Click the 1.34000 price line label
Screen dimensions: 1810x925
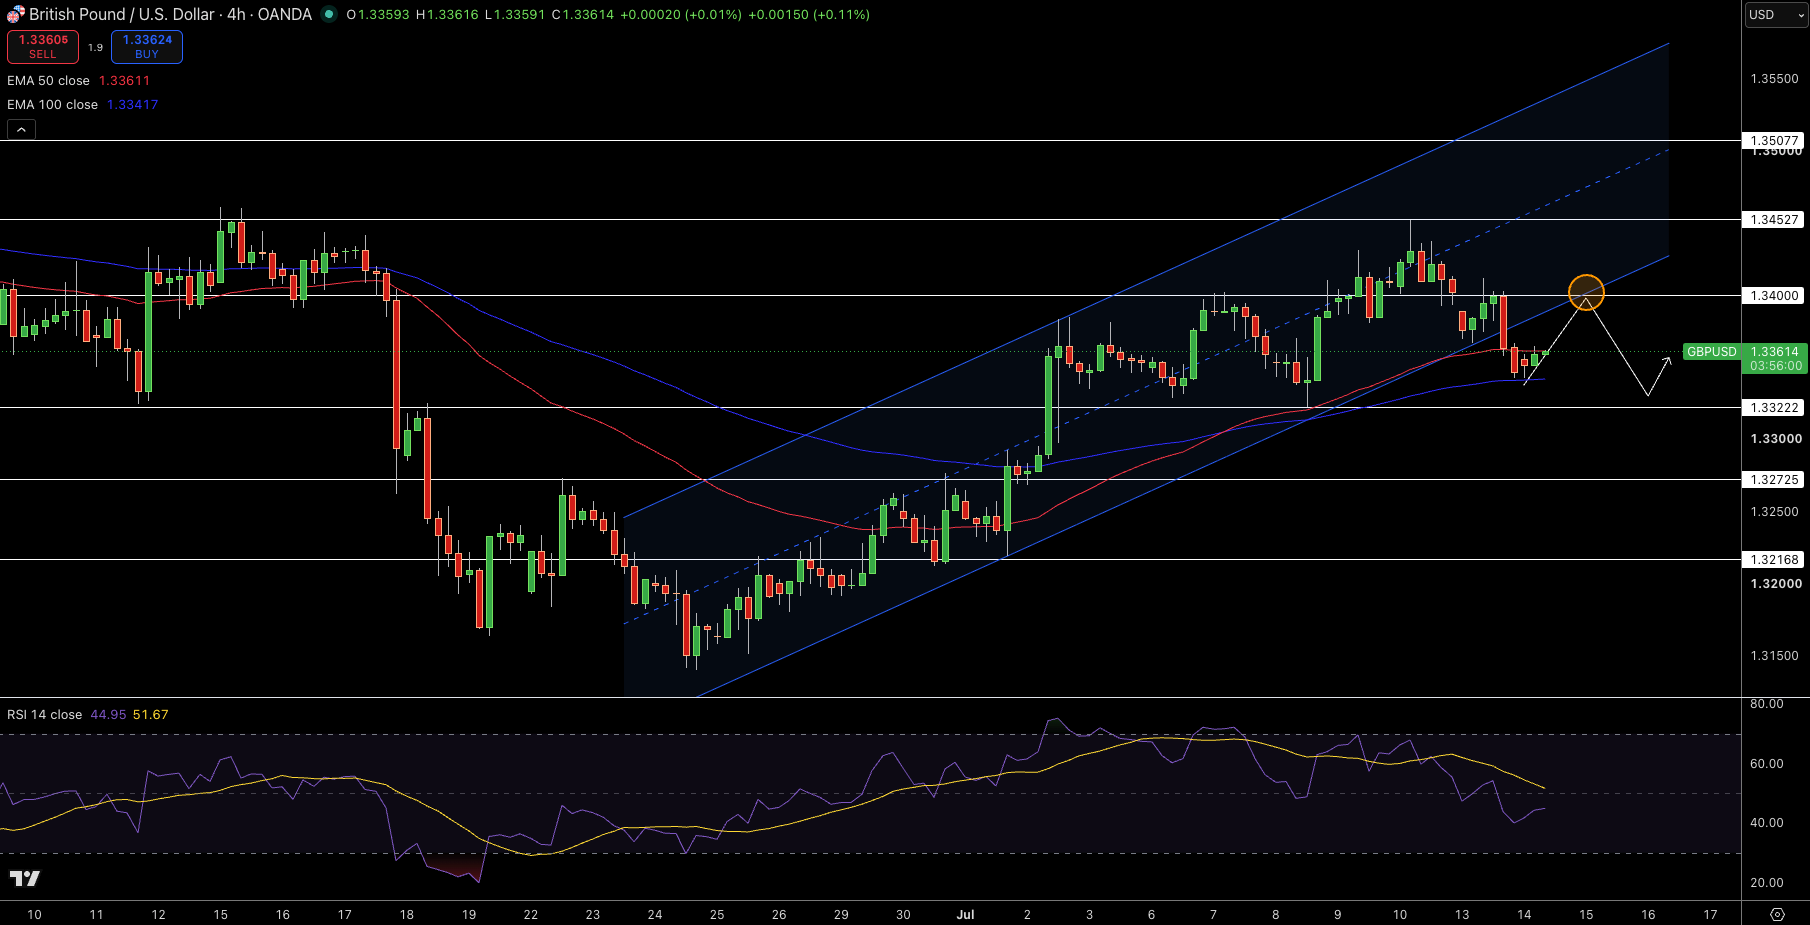[1774, 295]
